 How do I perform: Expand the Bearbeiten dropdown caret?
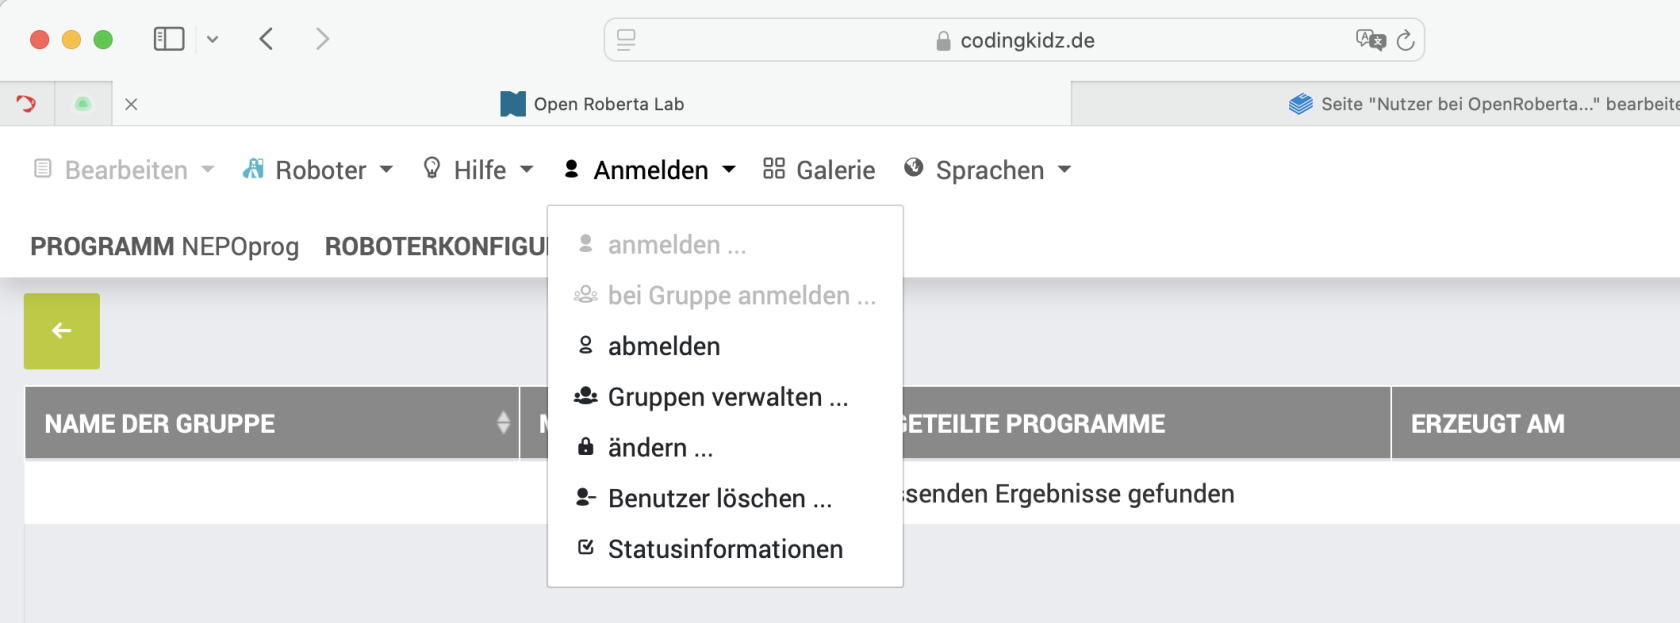coord(208,170)
